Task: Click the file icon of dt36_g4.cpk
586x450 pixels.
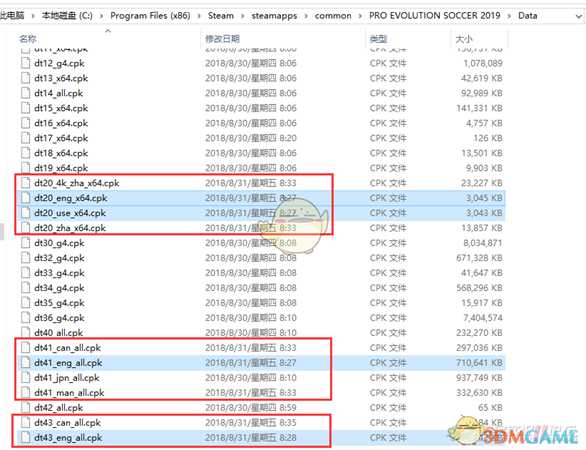Action: tap(25, 318)
